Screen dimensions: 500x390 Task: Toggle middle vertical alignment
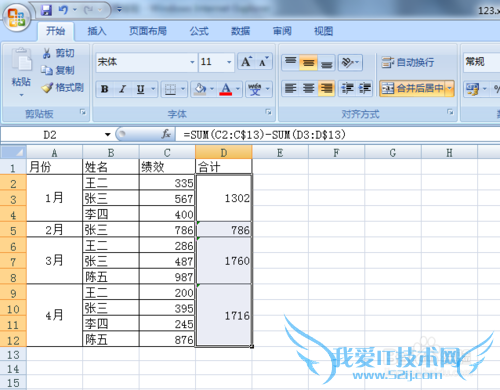[x=308, y=62]
